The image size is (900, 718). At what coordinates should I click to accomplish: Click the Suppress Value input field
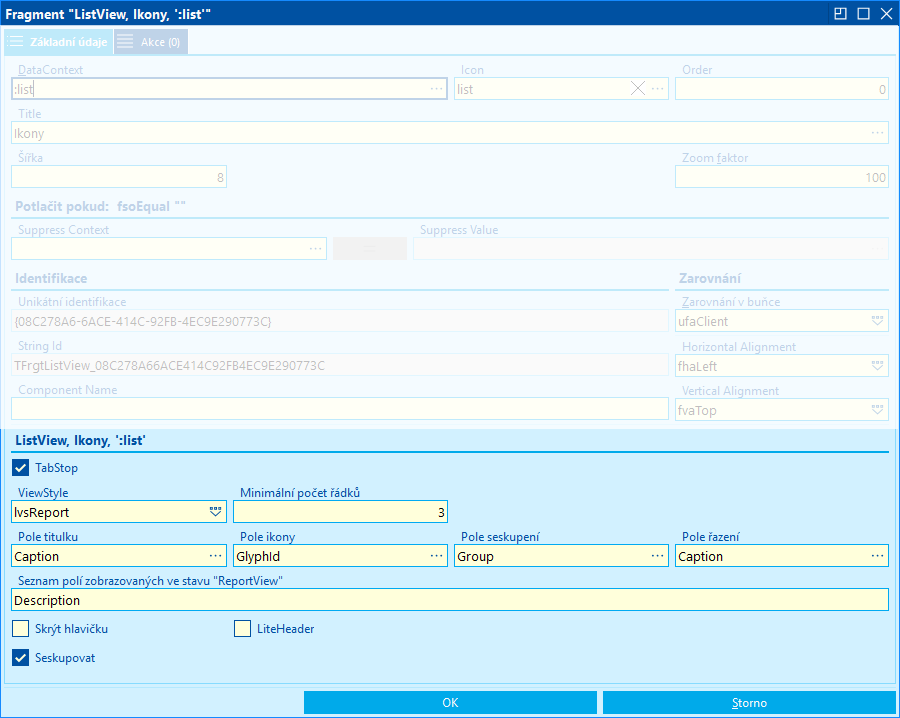(651, 249)
